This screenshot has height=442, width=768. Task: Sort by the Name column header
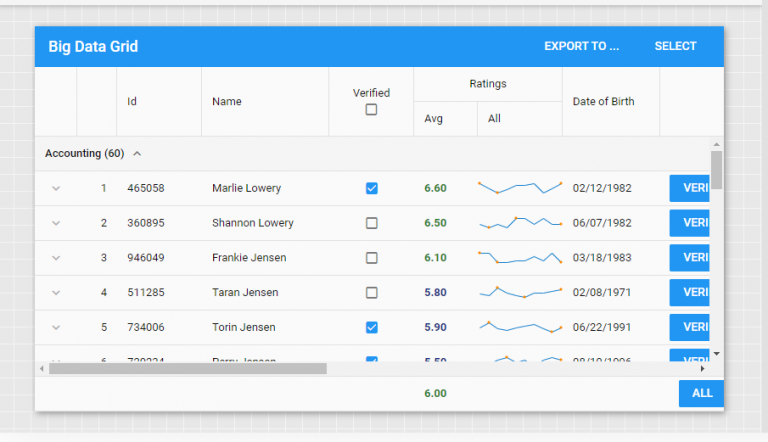pyautogui.click(x=227, y=101)
